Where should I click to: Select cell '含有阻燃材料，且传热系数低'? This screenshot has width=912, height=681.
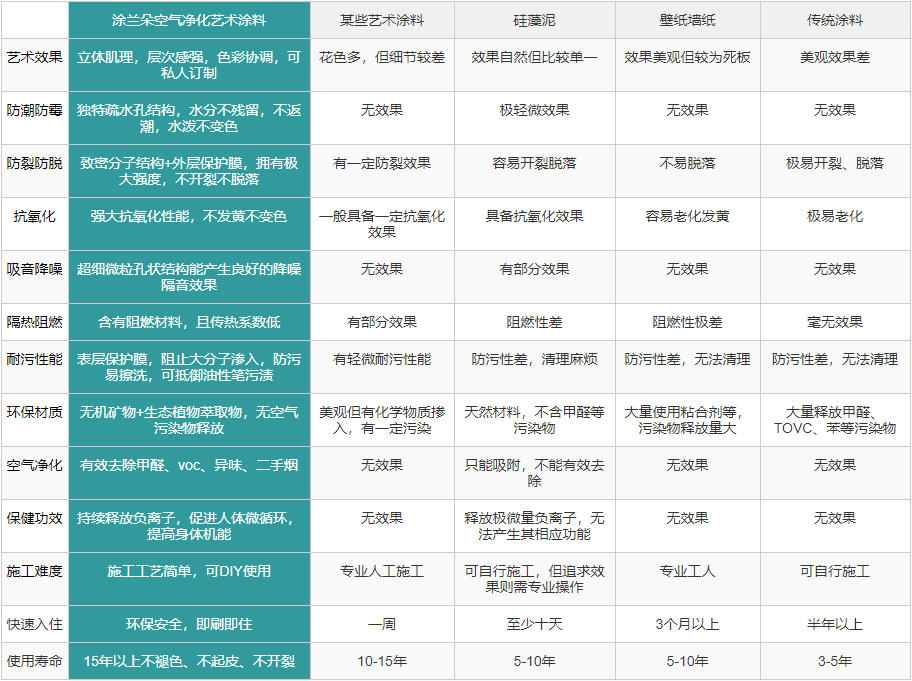189,322
